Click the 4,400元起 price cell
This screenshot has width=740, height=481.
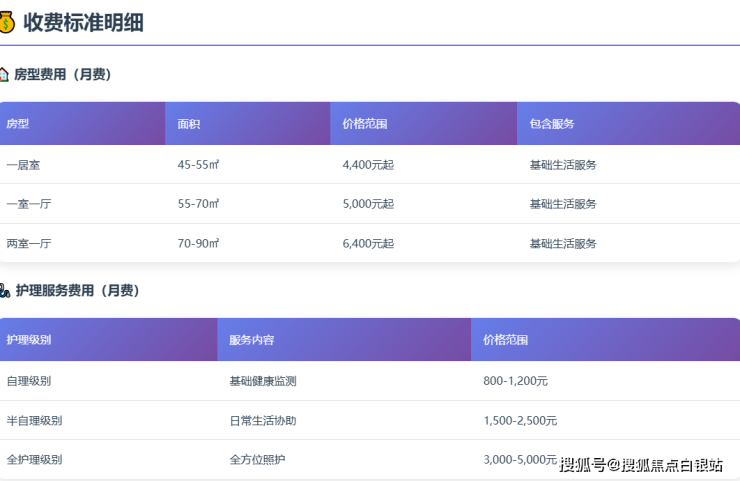[x=368, y=164]
